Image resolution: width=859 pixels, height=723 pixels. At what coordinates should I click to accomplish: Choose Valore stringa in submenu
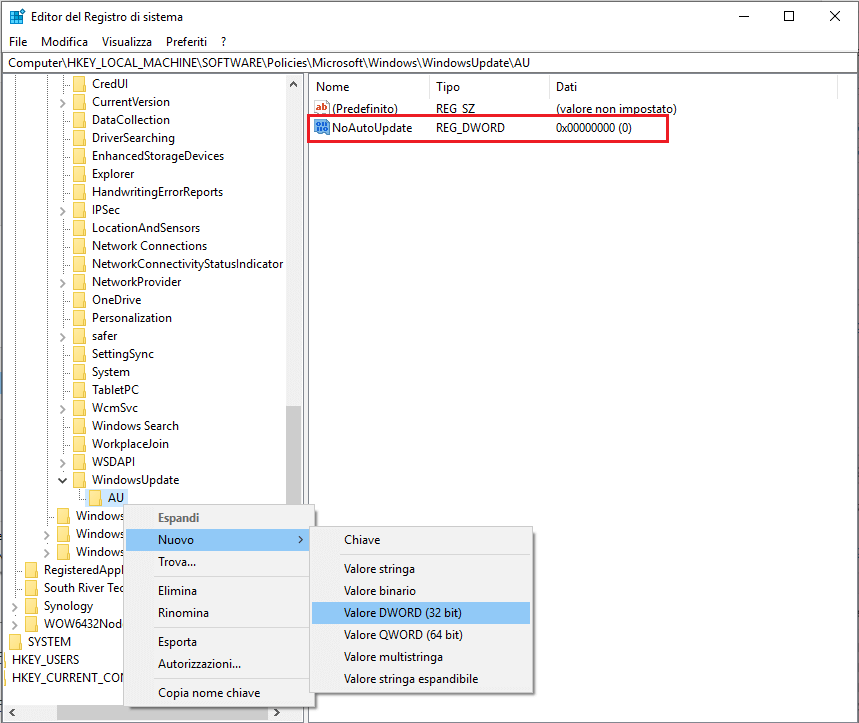pyautogui.click(x=421, y=569)
